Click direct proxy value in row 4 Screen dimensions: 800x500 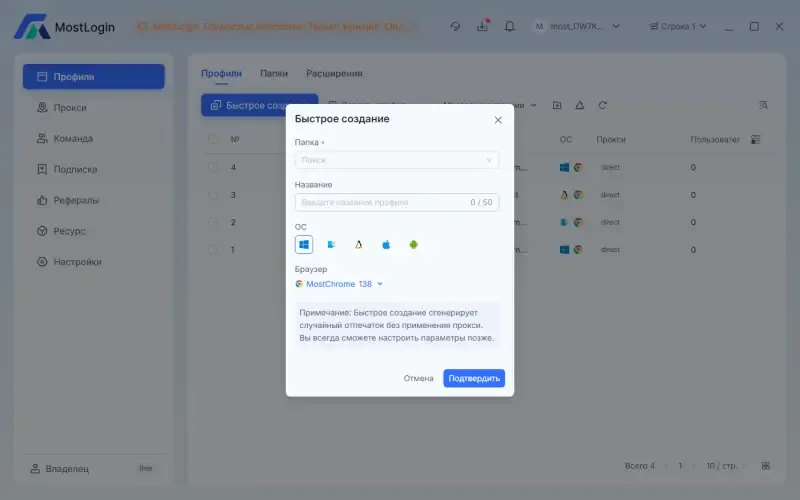[x=610, y=167]
